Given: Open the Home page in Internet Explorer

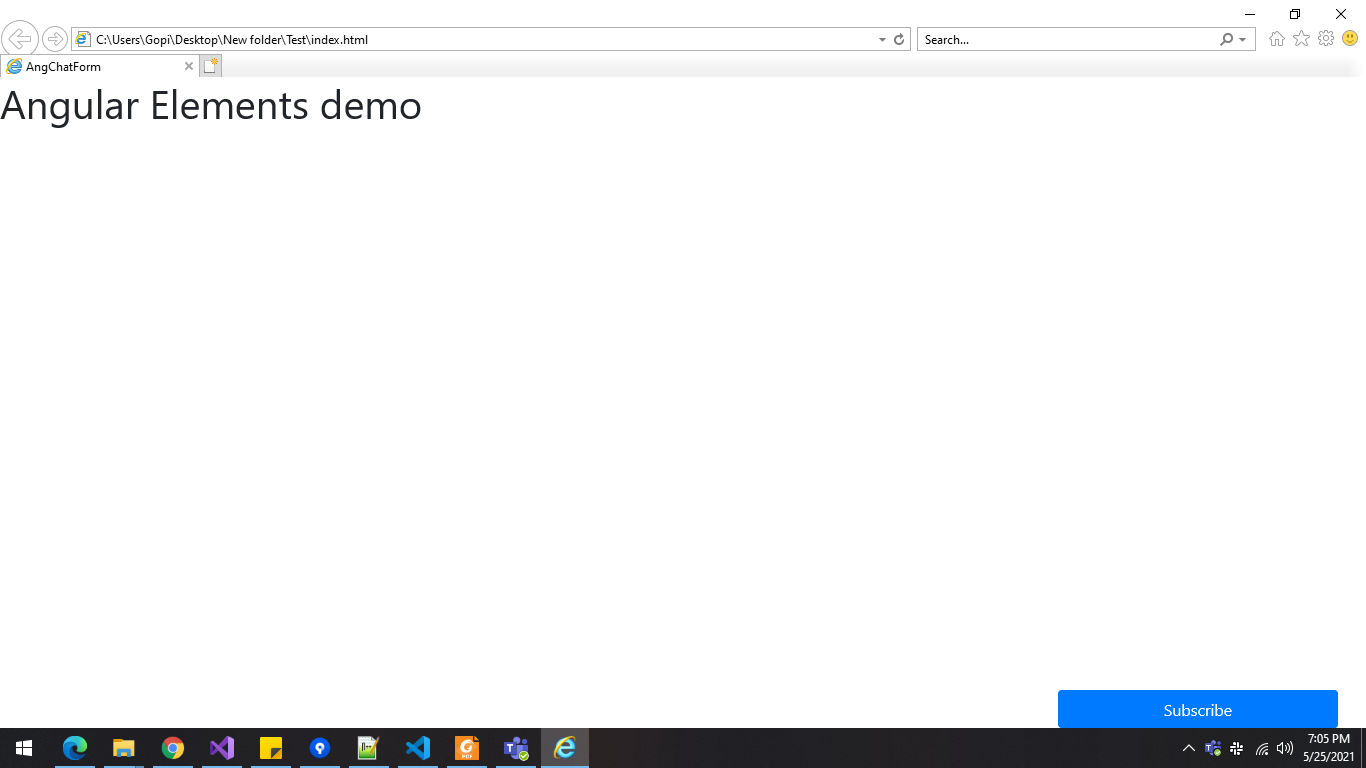Looking at the screenshot, I should point(1276,39).
